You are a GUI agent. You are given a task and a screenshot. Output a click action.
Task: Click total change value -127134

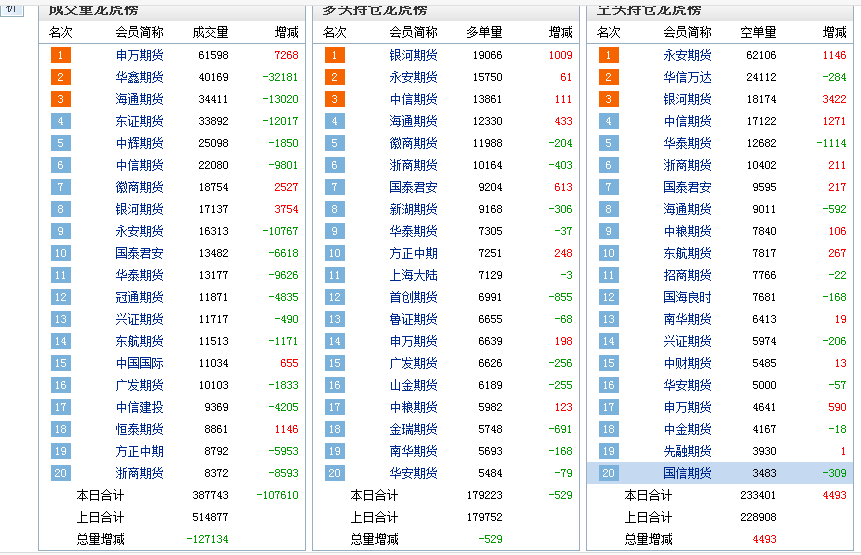208,539
